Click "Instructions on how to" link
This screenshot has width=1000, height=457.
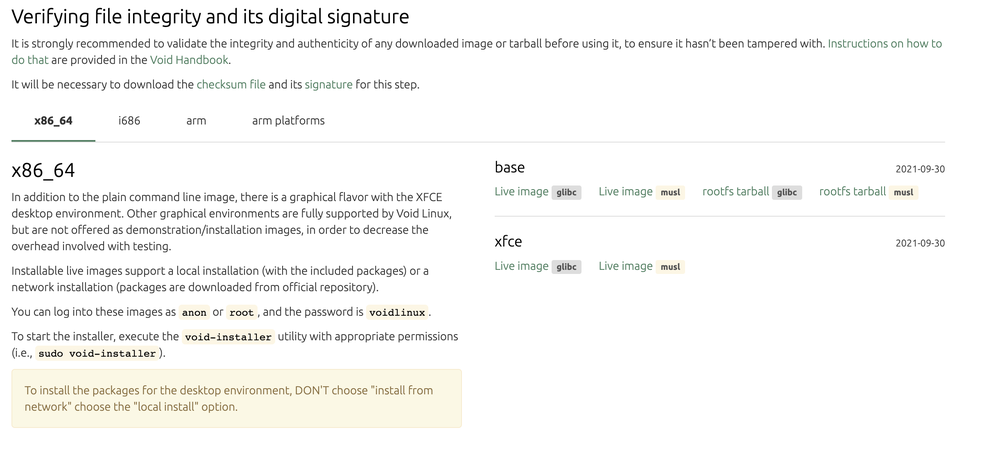pos(884,44)
